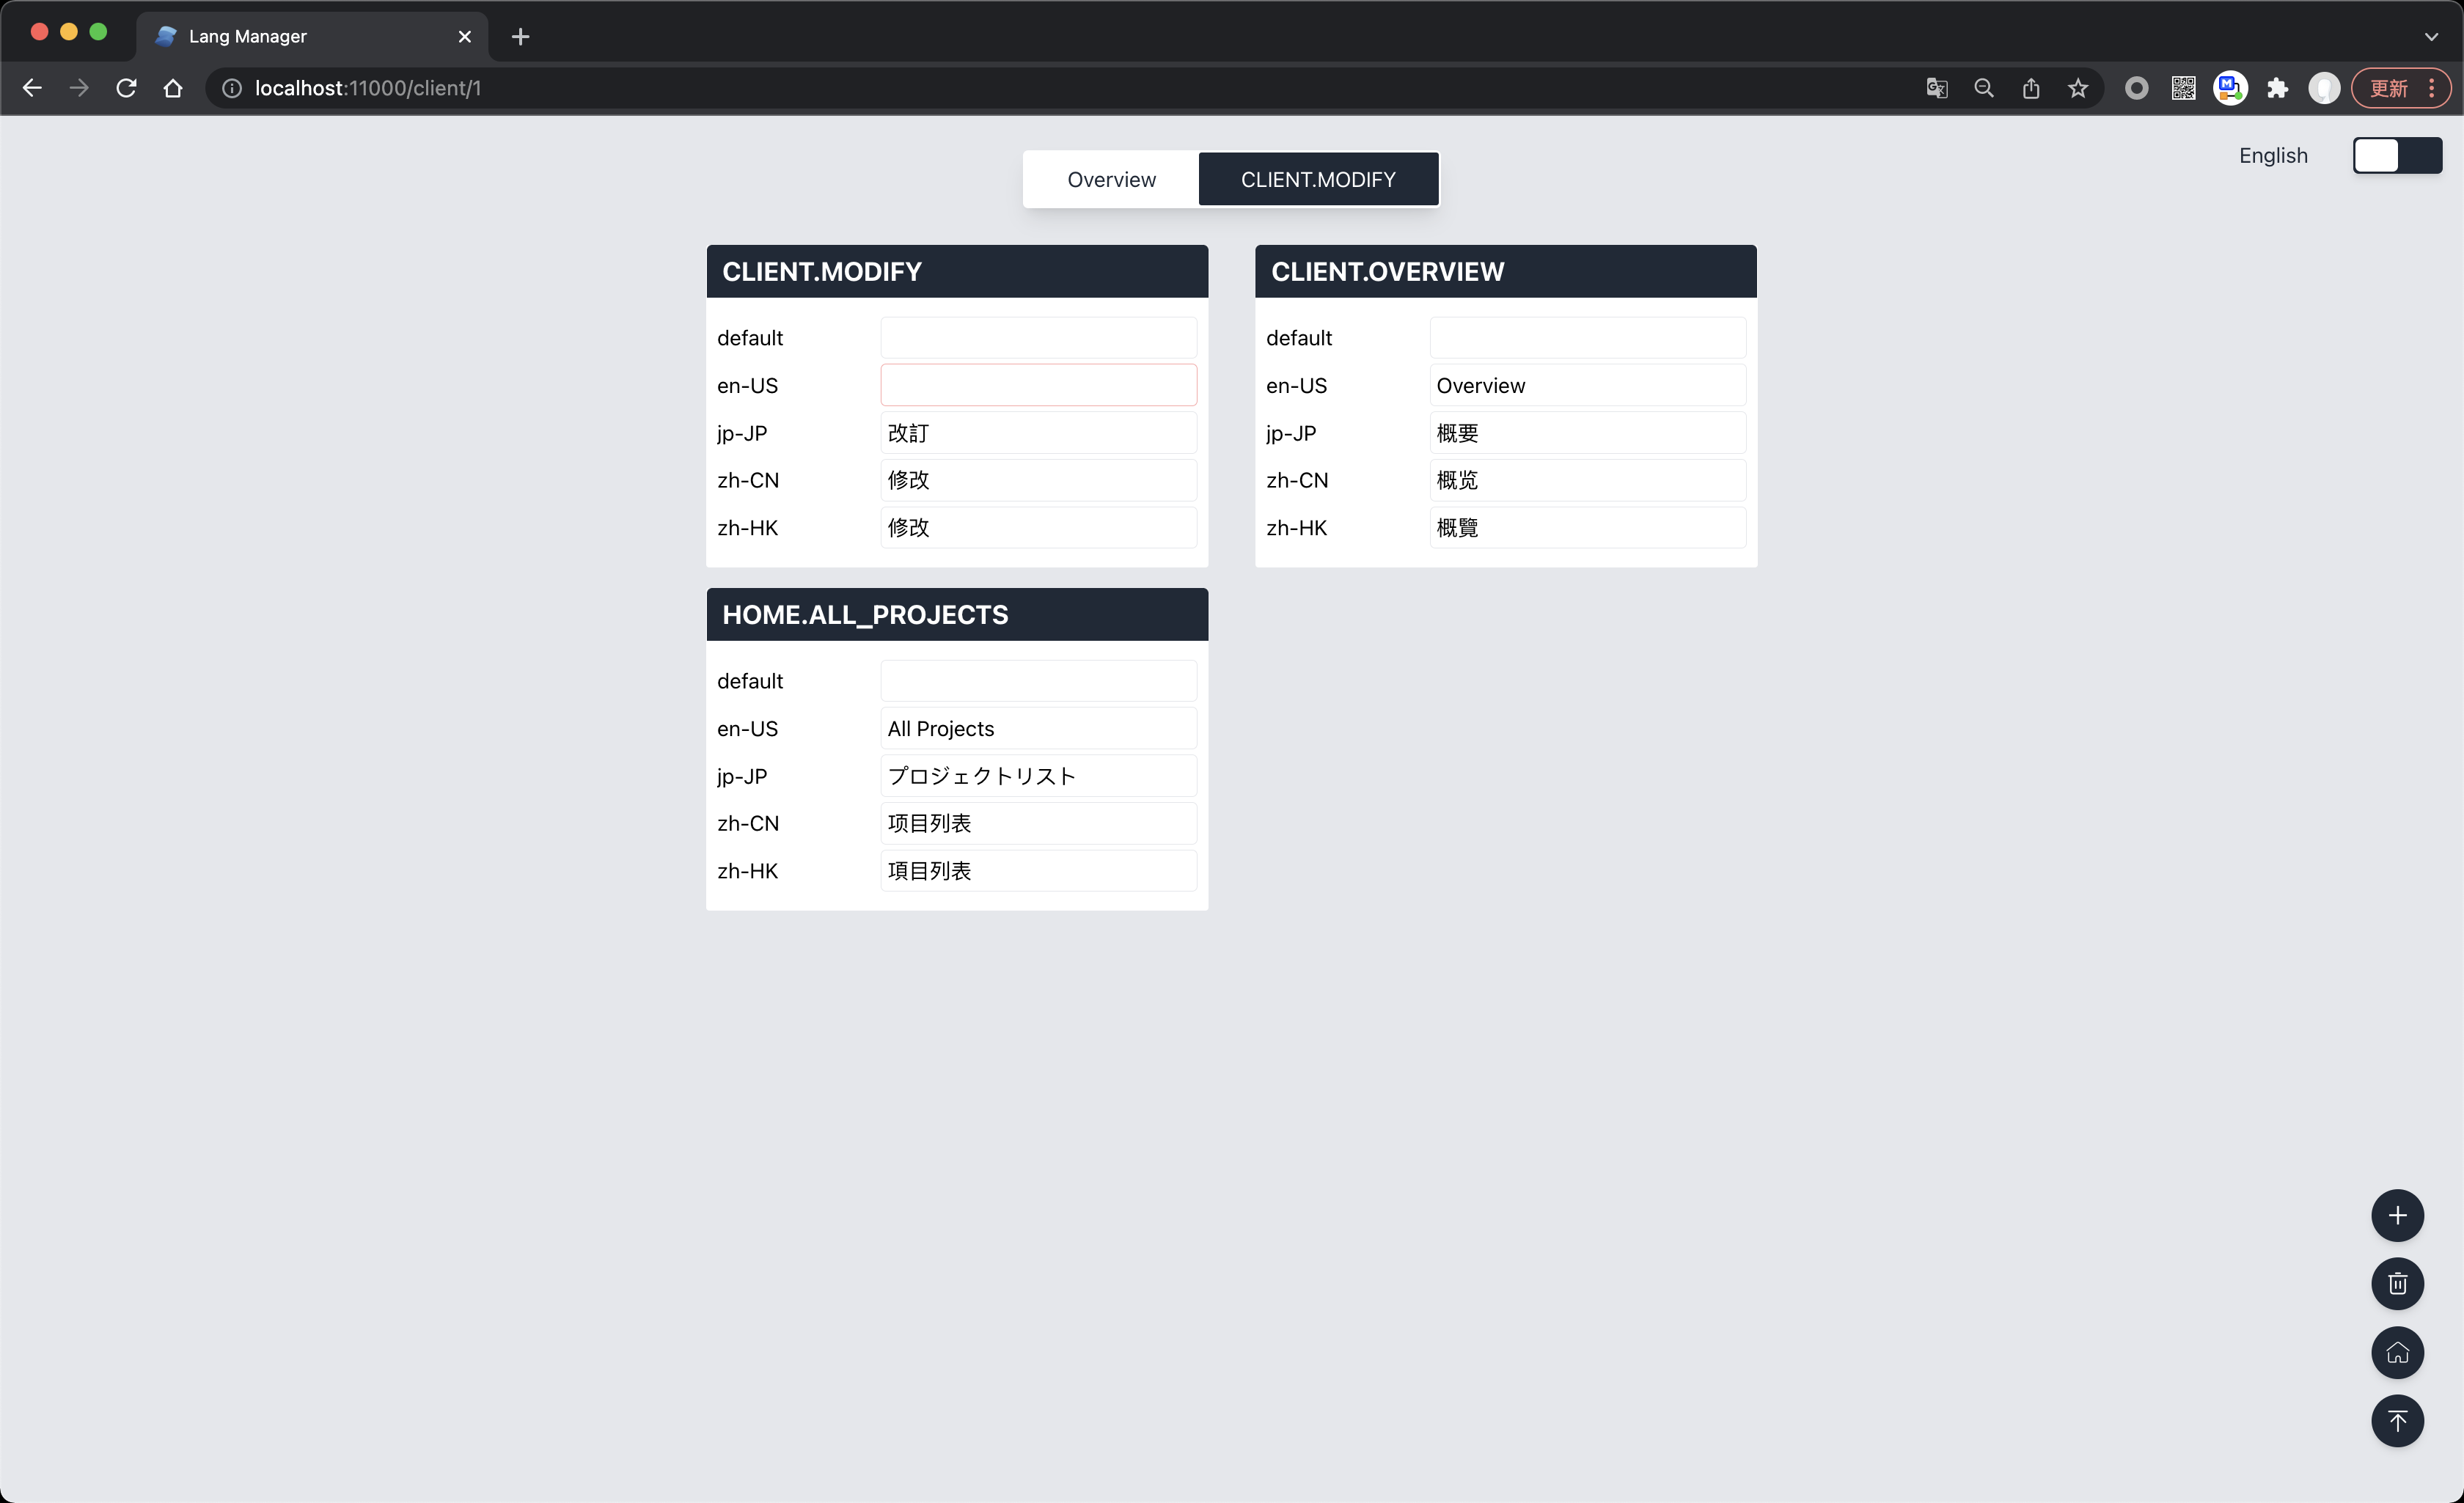Click the floating plus add button
This screenshot has width=2464, height=1503.
(2397, 1215)
